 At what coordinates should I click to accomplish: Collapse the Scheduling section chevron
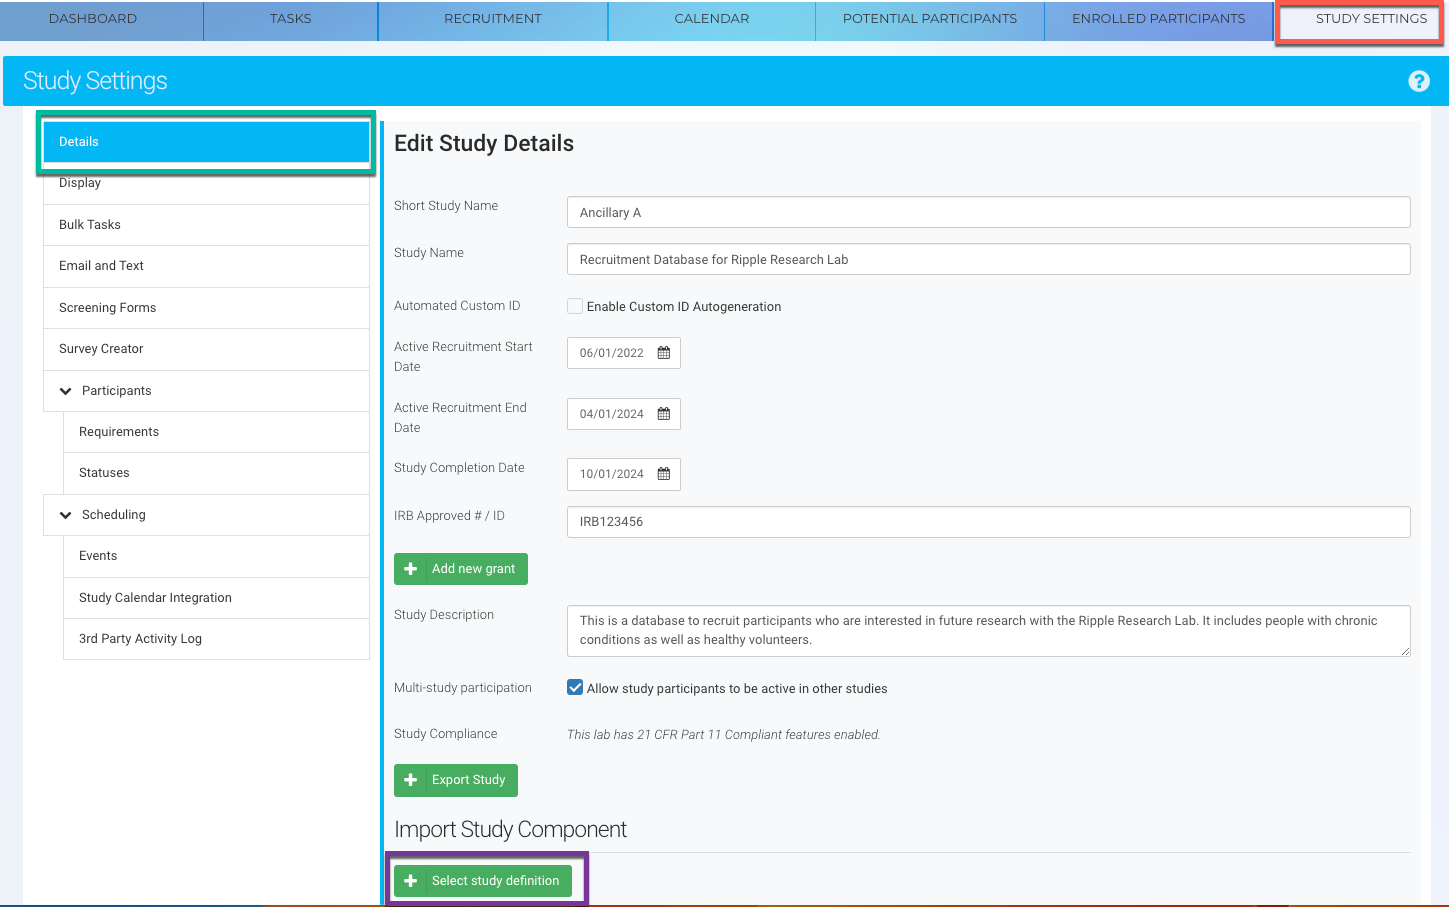click(x=66, y=515)
